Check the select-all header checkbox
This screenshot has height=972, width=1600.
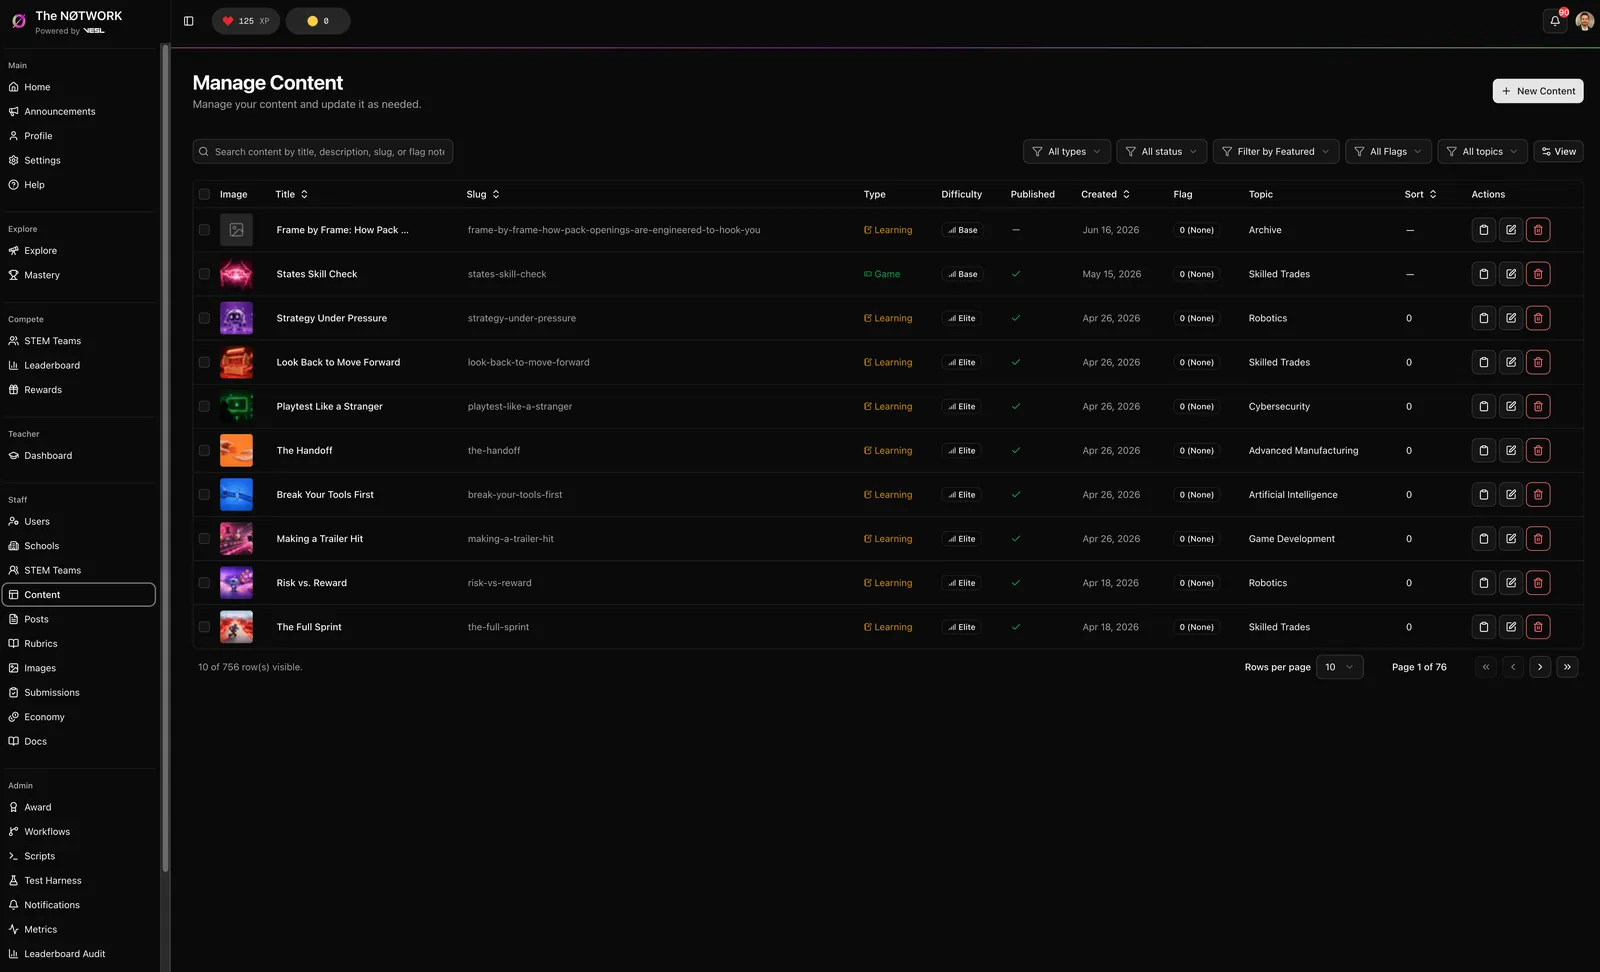click(x=204, y=194)
